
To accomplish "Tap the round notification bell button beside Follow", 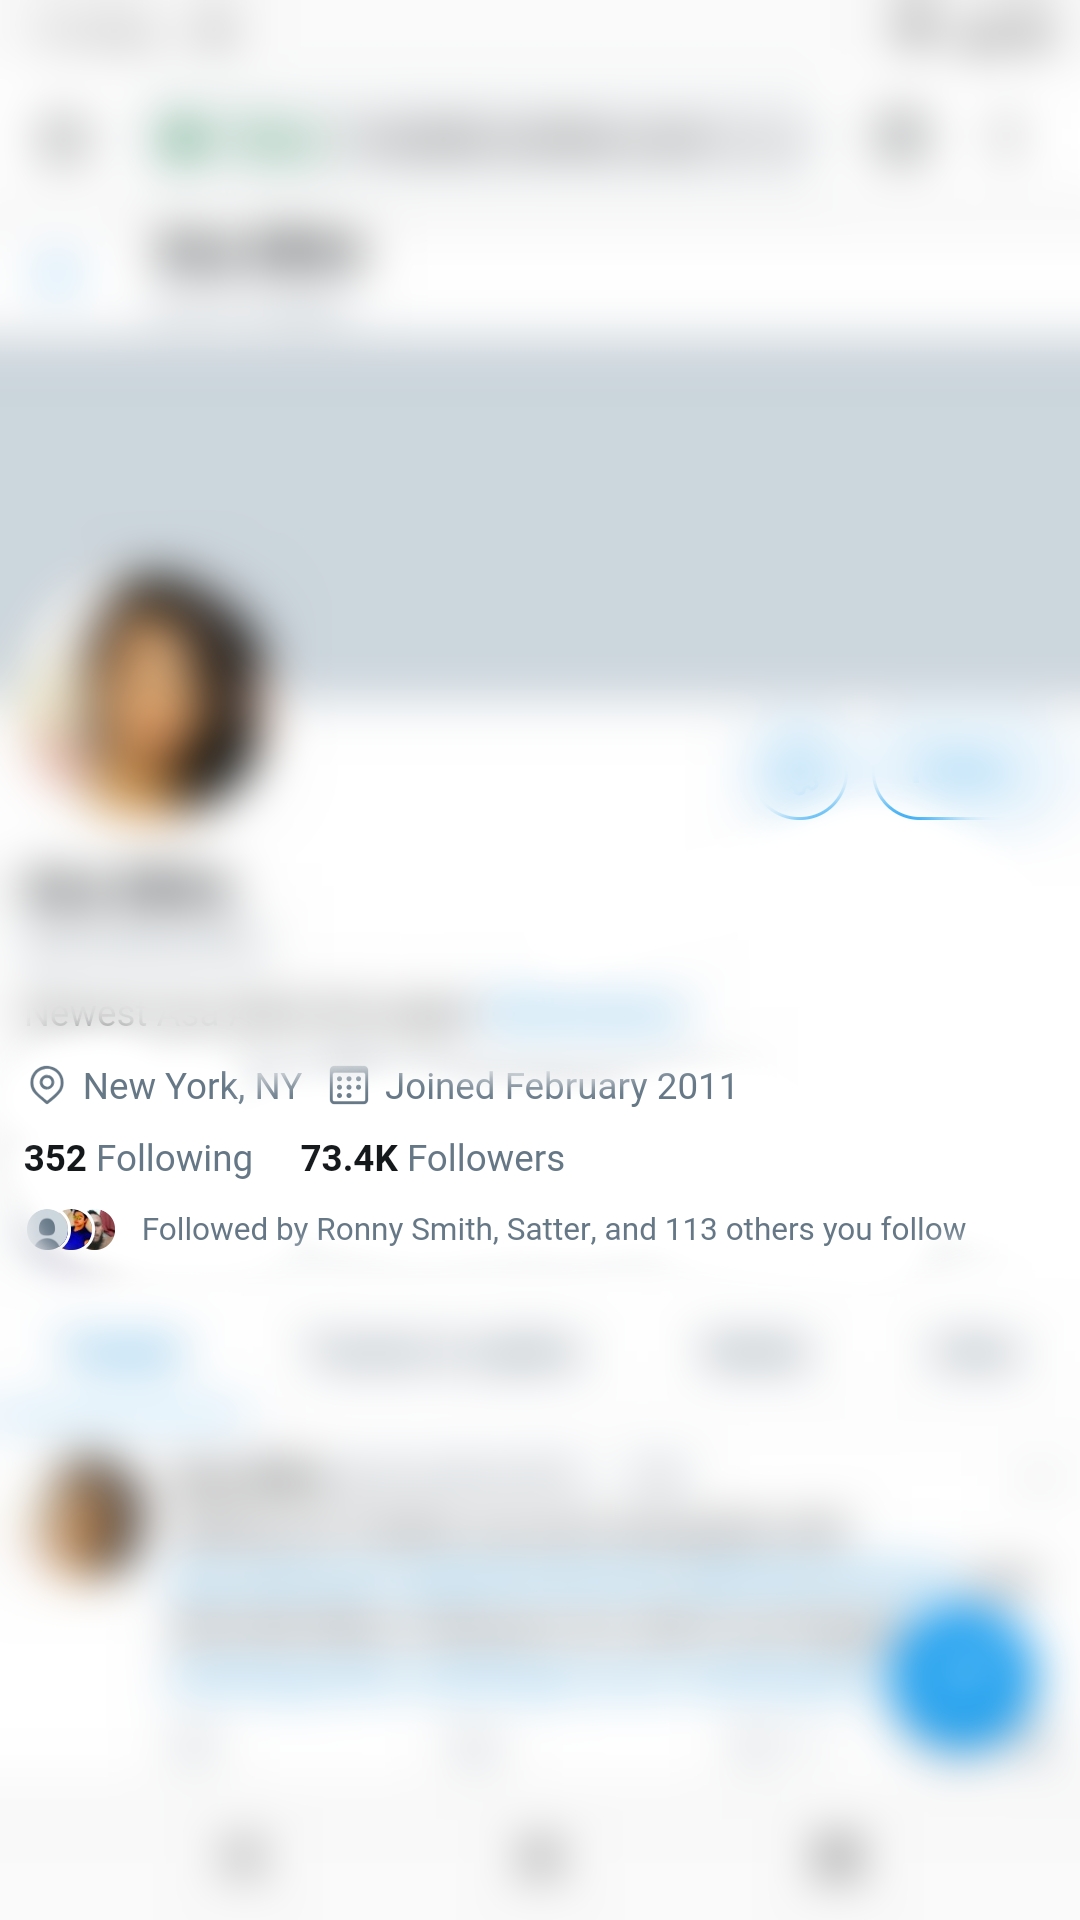I will tap(802, 773).
